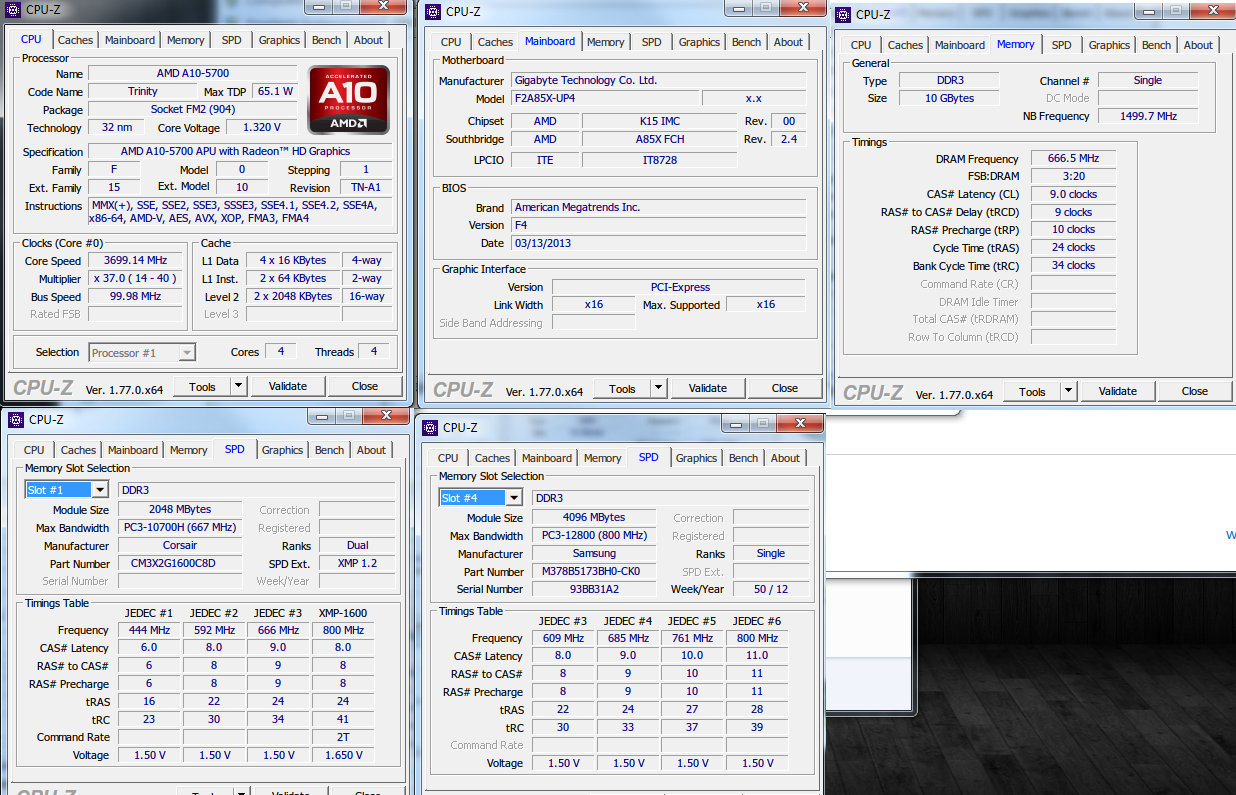The height and width of the screenshot is (795, 1236).
Task: Open CPU tab in Slot #4 SPD window
Action: (x=448, y=458)
